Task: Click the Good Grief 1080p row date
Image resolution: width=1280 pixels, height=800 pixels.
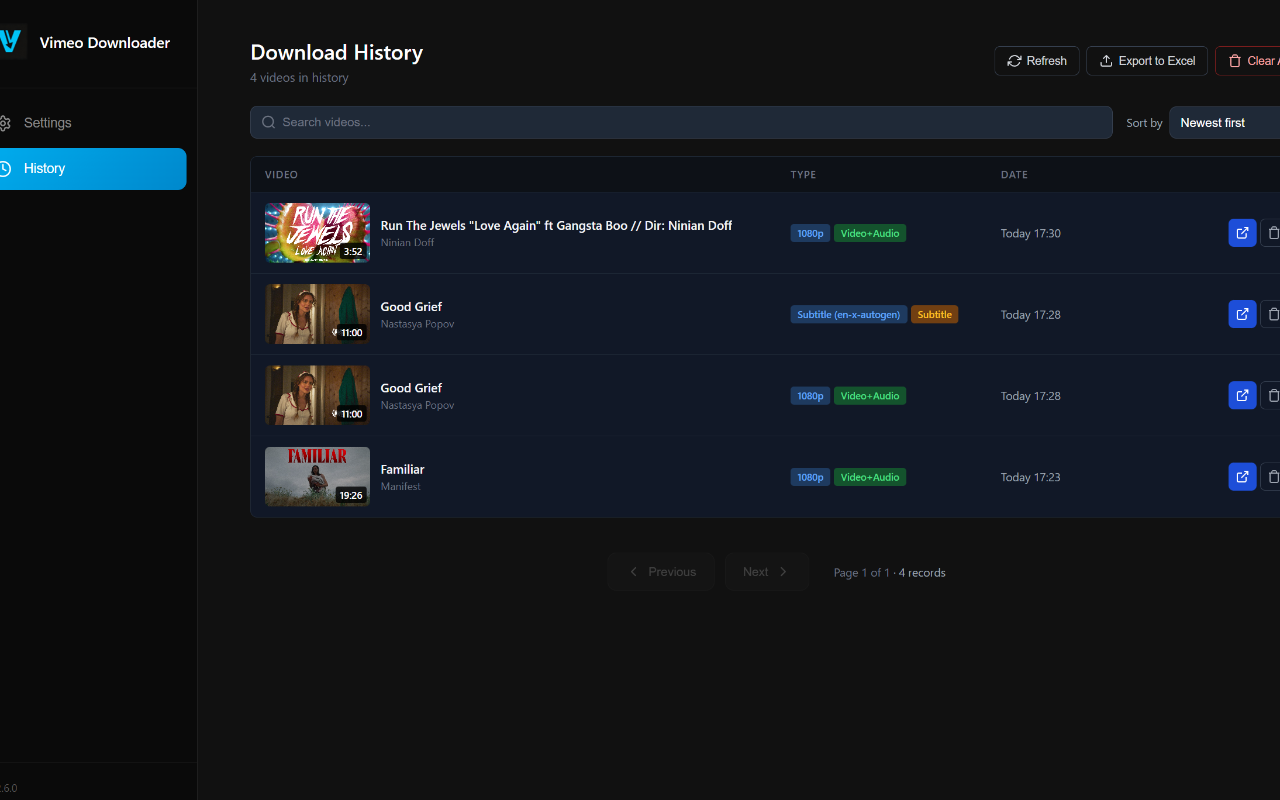Action: 1031,396
